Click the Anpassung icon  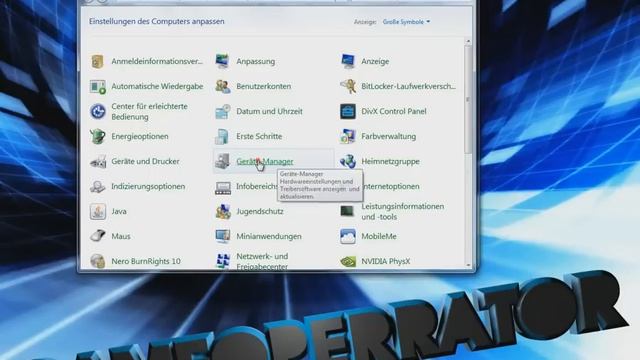pyautogui.click(x=222, y=62)
